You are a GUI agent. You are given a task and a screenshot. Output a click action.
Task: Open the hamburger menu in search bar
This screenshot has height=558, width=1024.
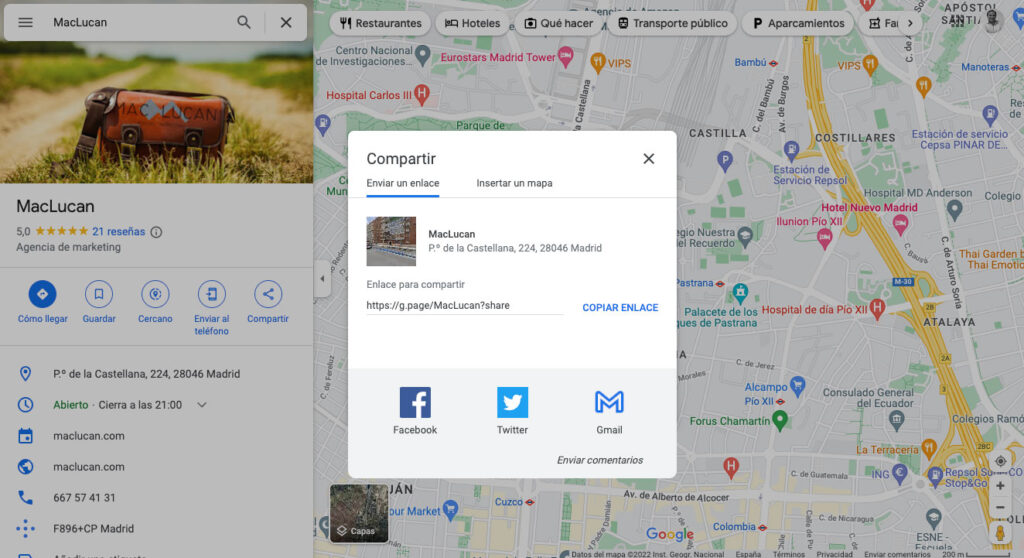(25, 22)
